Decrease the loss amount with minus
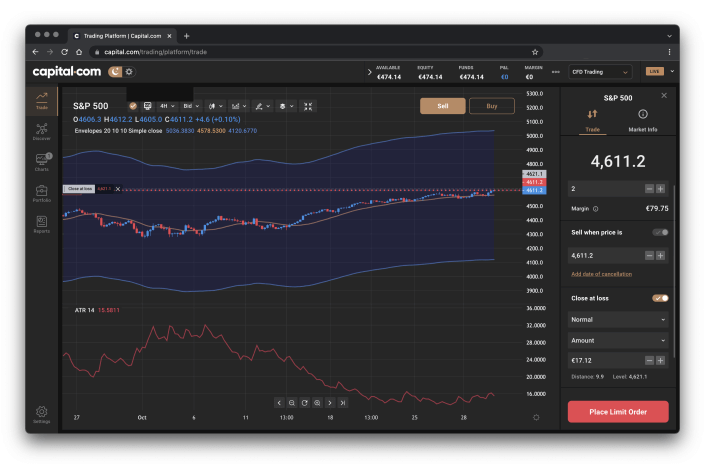The image size is (705, 475). point(649,360)
